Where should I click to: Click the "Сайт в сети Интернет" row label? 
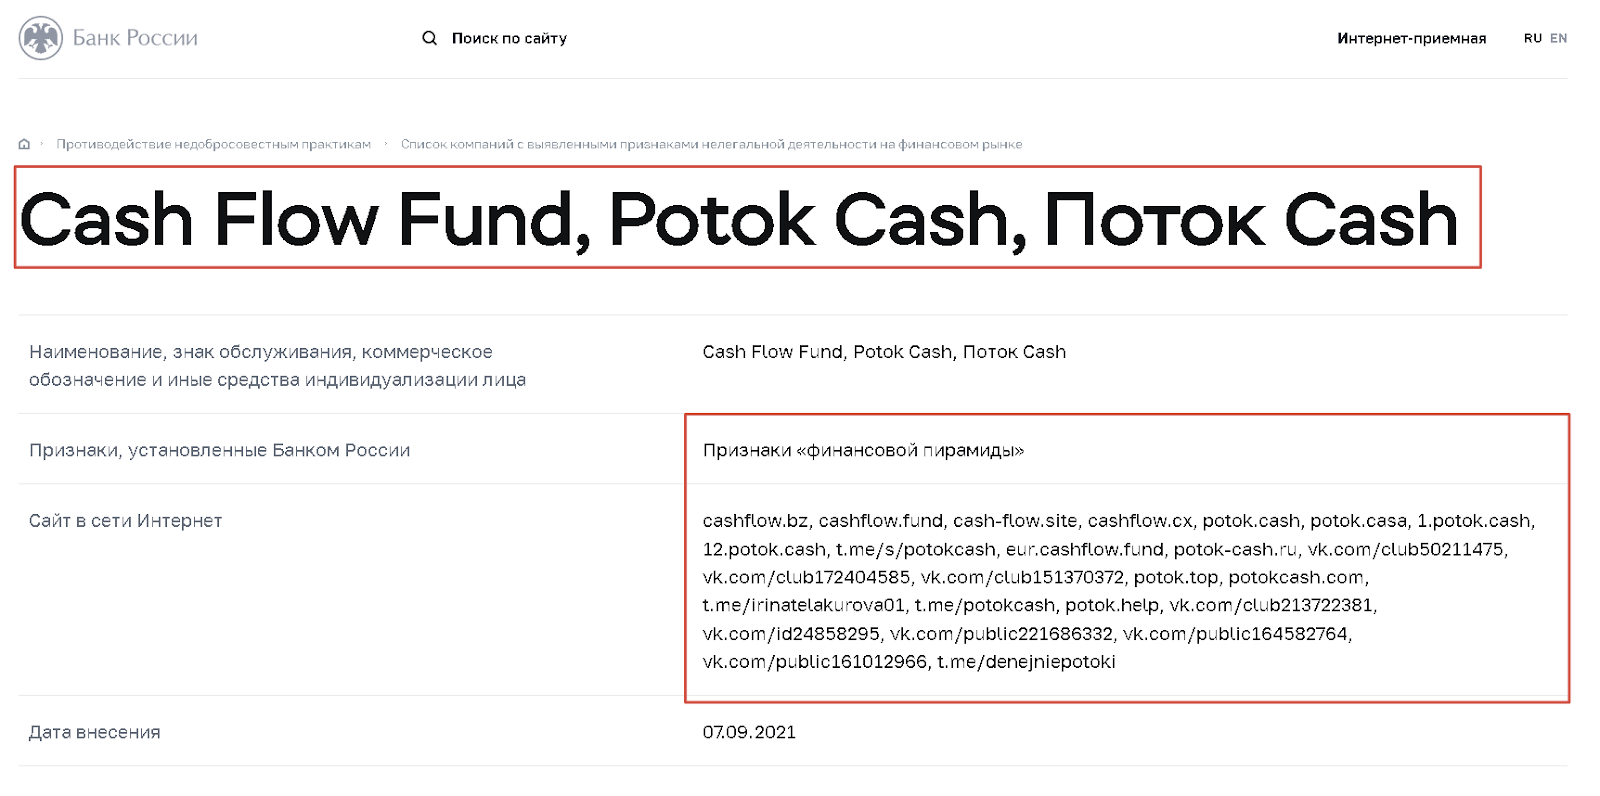pyautogui.click(x=125, y=521)
